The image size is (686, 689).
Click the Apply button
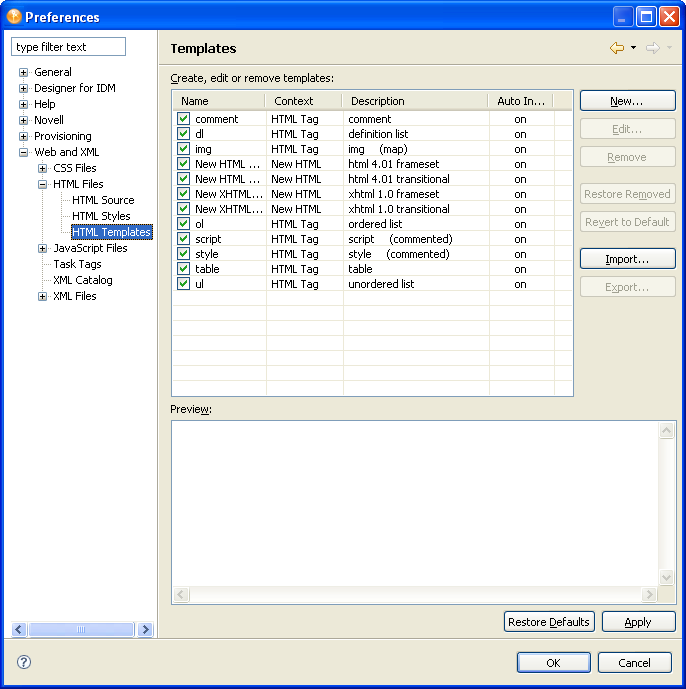(x=638, y=622)
